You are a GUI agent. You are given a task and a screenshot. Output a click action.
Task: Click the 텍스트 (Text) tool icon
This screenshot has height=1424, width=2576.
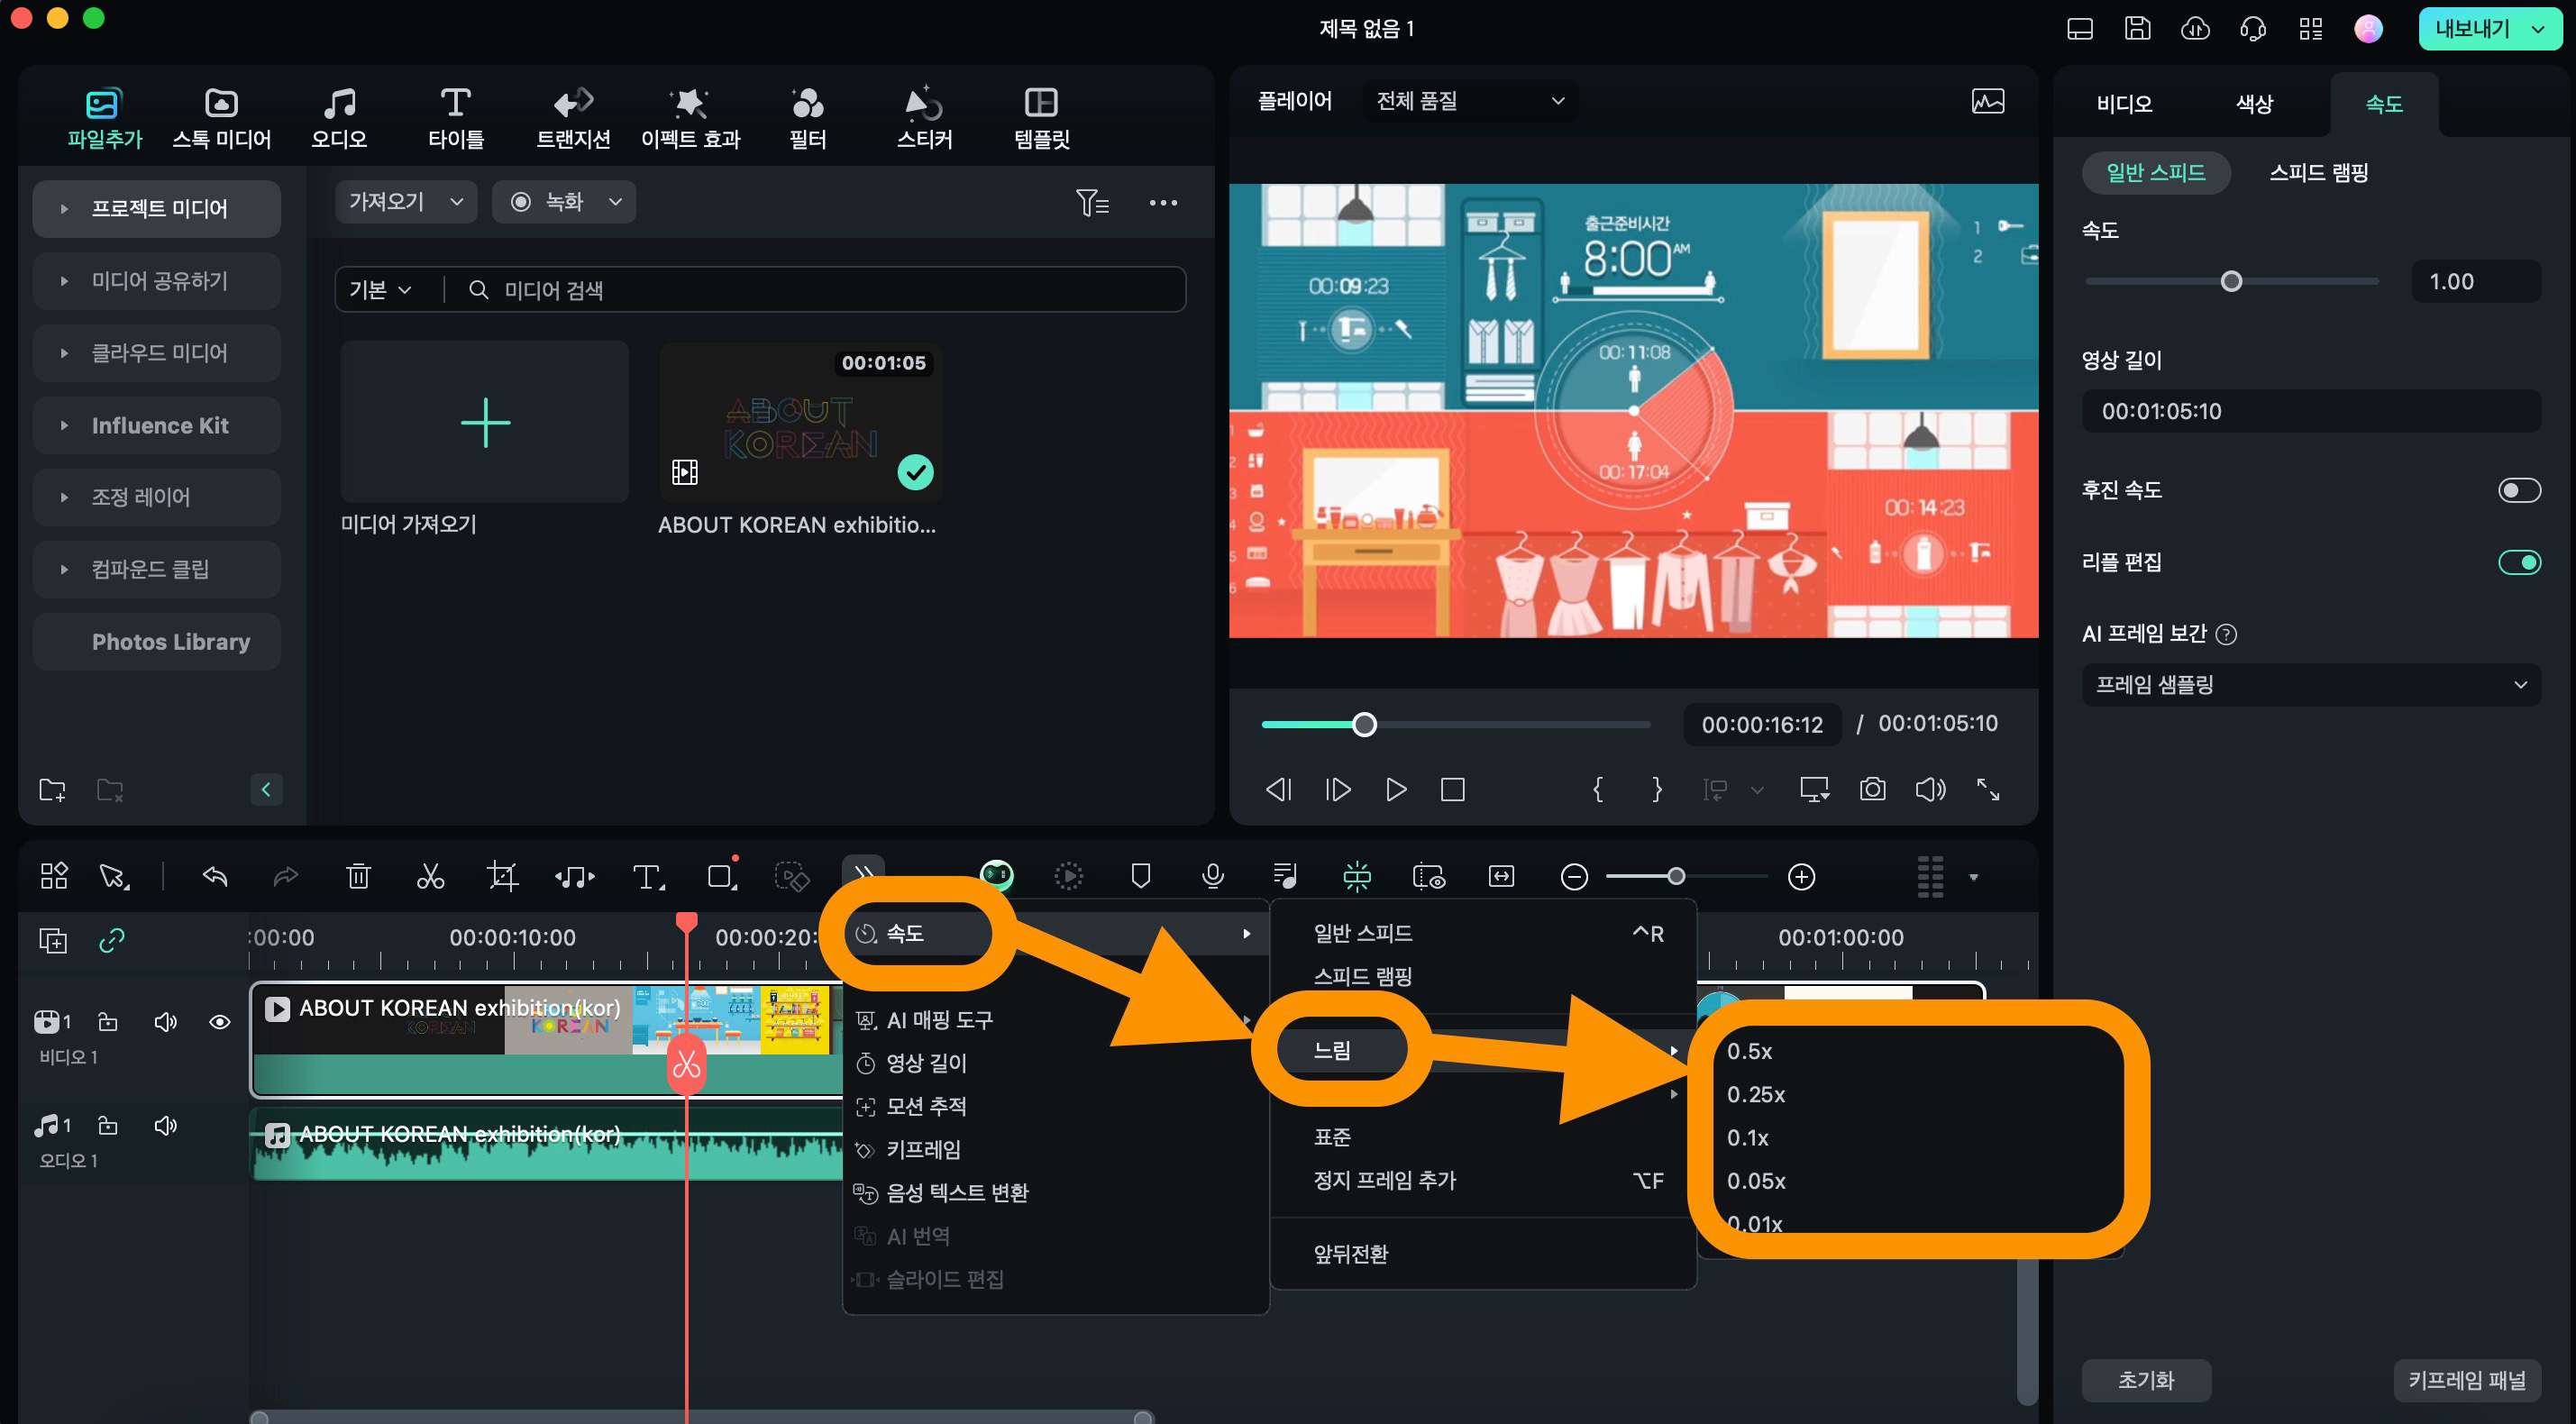(x=649, y=875)
